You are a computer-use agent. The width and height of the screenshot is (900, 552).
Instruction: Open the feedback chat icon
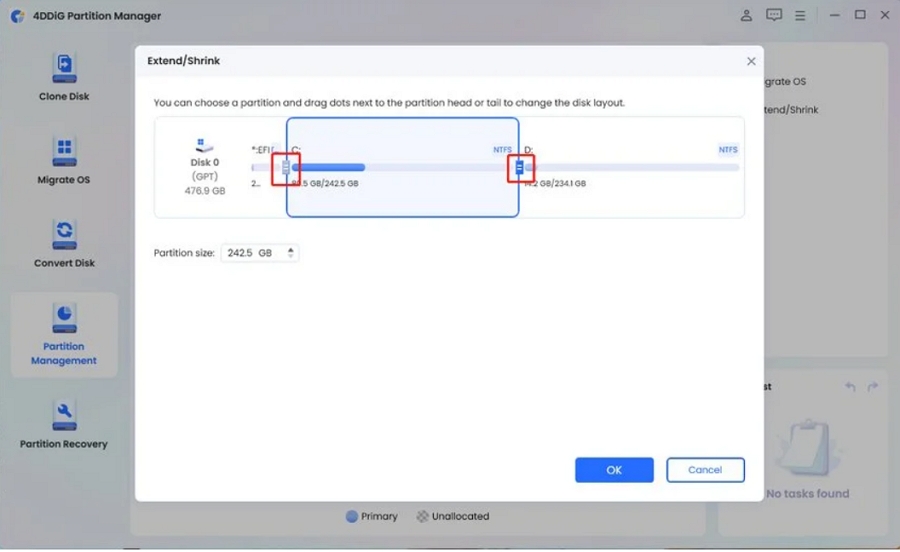tap(774, 15)
